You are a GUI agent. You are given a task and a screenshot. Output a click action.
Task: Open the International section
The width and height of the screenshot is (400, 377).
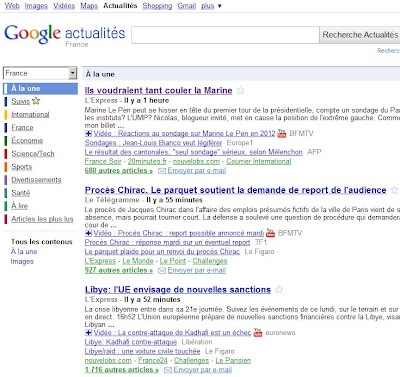(30, 114)
